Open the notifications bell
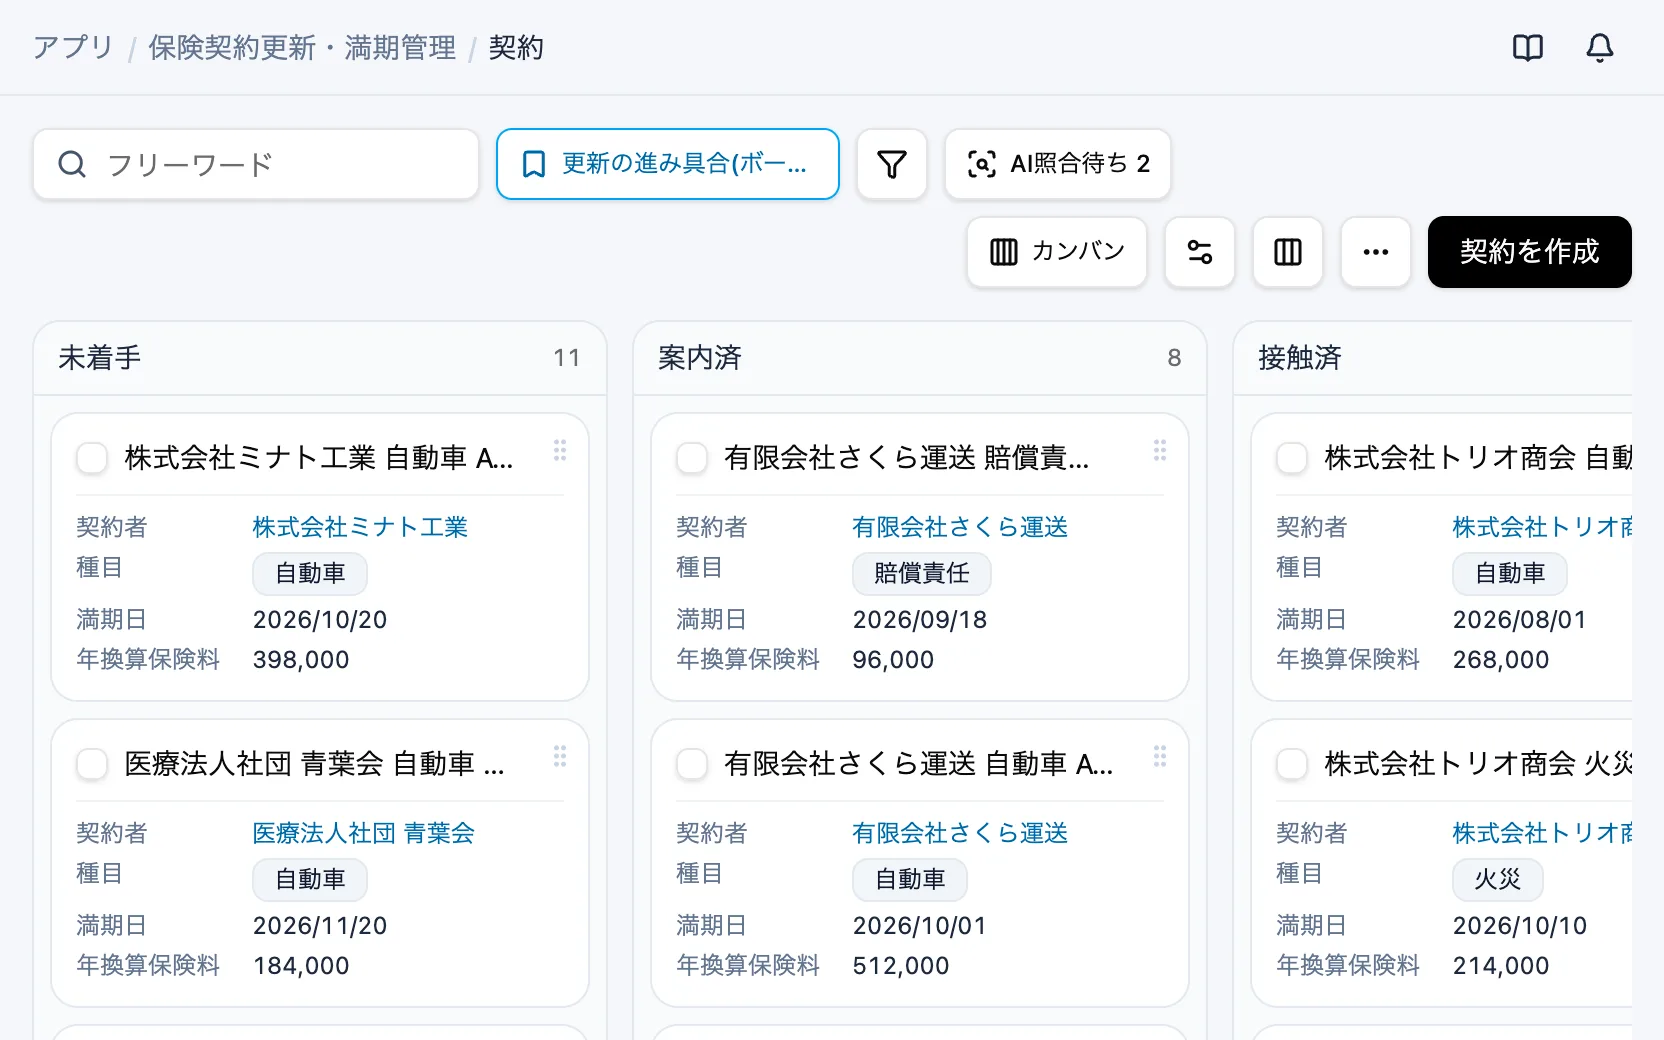This screenshot has width=1664, height=1040. click(x=1600, y=48)
